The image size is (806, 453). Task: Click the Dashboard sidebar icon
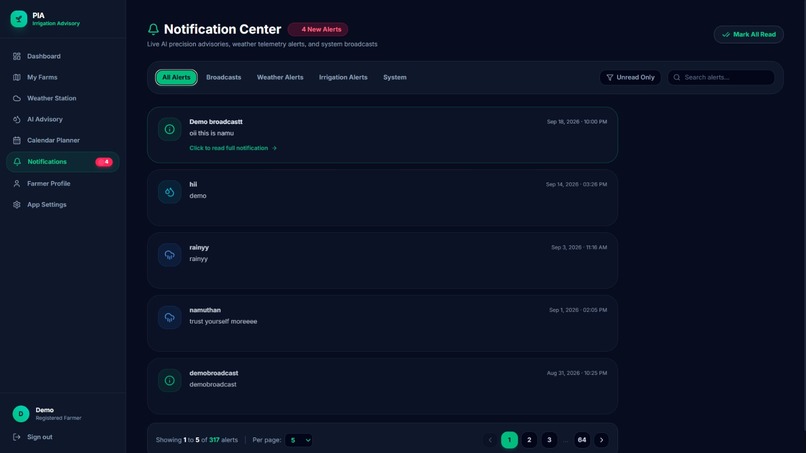(x=17, y=56)
